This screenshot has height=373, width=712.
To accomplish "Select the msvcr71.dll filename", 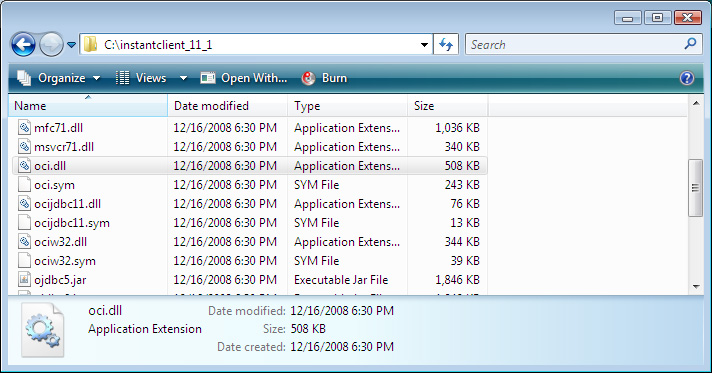I will point(64,147).
